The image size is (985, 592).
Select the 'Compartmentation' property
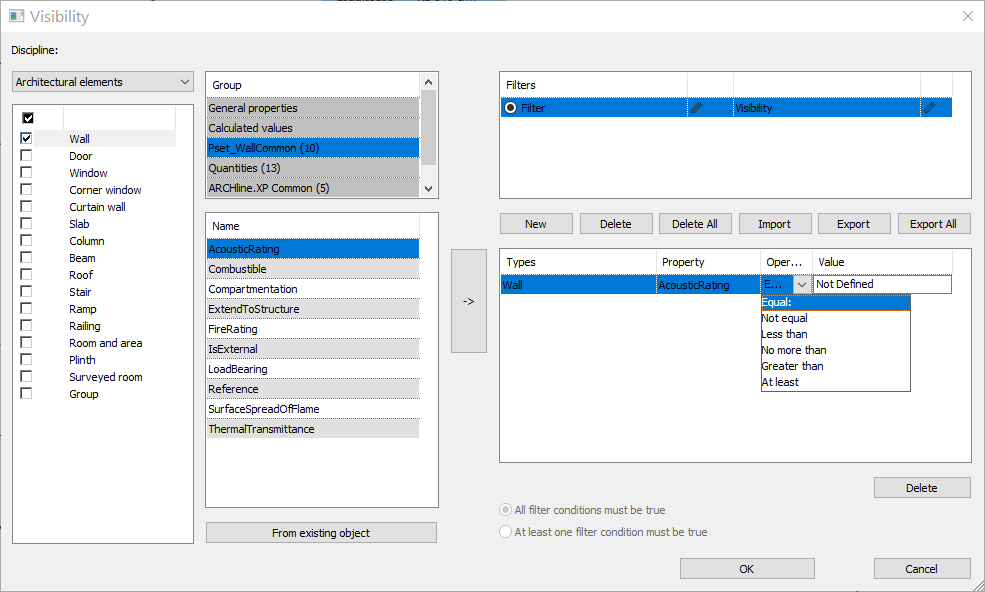pyautogui.click(x=313, y=289)
